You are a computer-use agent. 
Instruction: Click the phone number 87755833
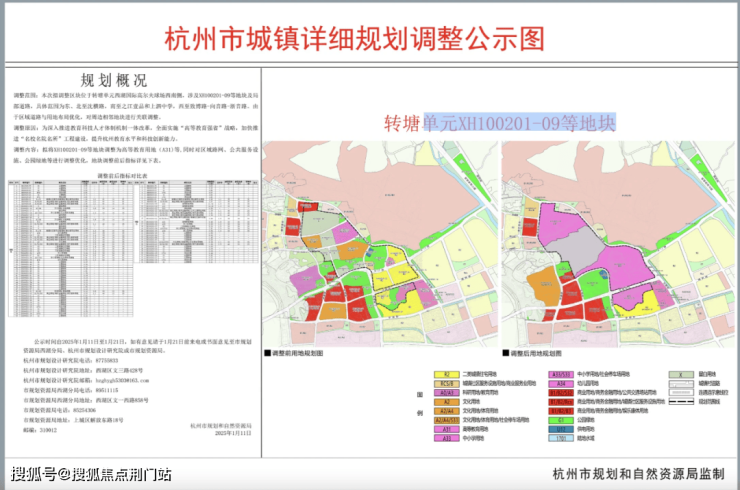pos(105,361)
